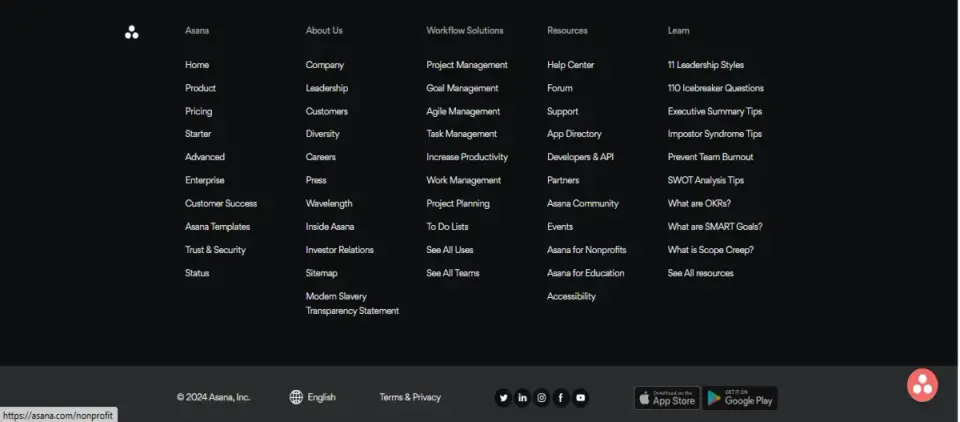Image resolution: width=960 pixels, height=422 pixels.
Task: Open the Product link
Action: pyautogui.click(x=200, y=88)
